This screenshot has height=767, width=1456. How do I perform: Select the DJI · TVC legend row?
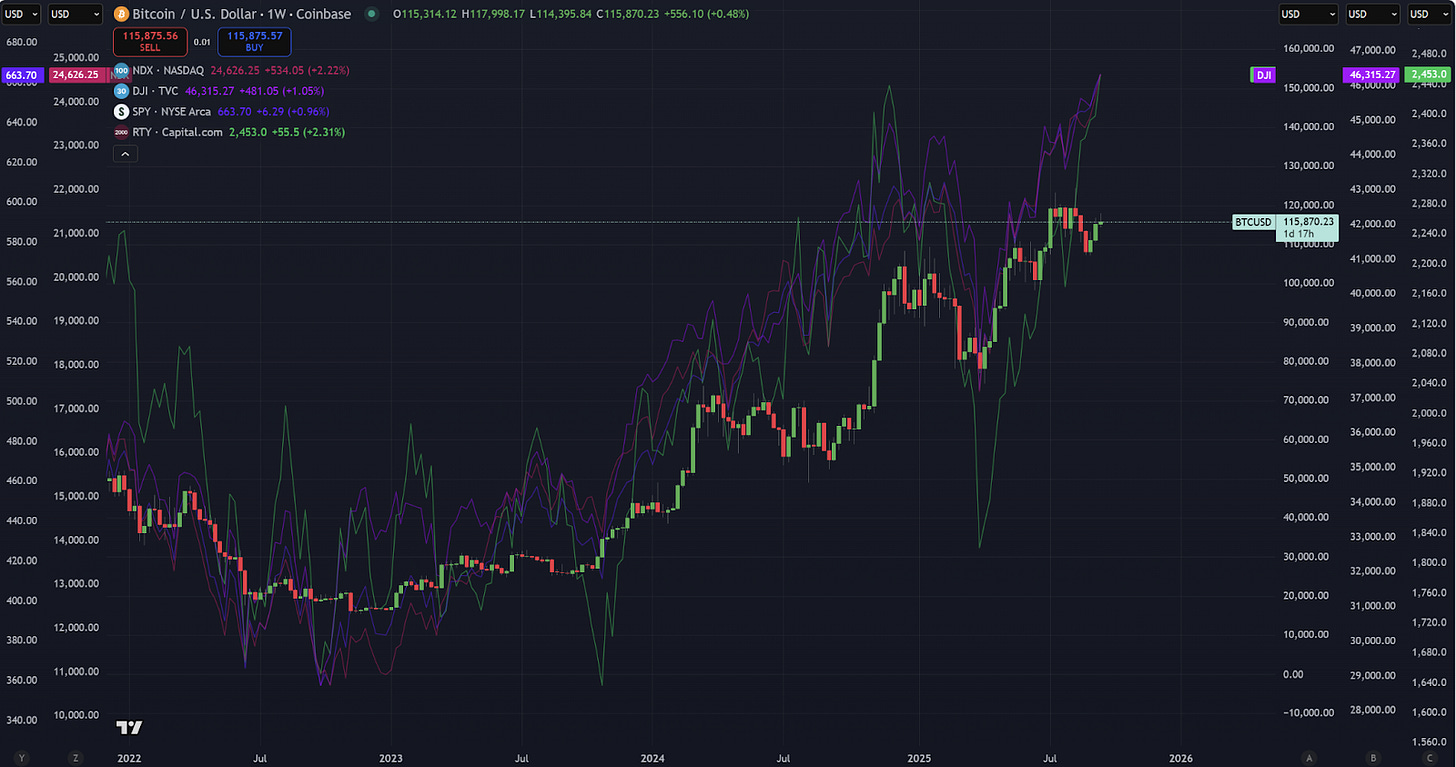(221, 91)
